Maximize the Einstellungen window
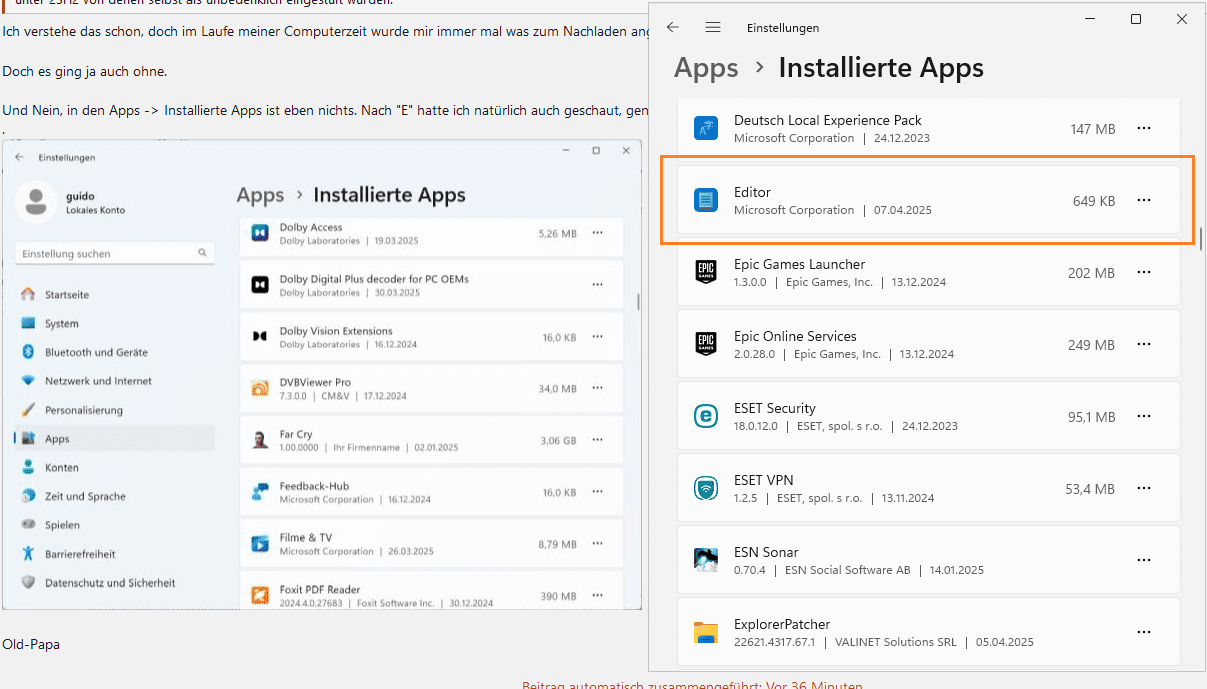This screenshot has height=689, width=1207. click(1136, 20)
